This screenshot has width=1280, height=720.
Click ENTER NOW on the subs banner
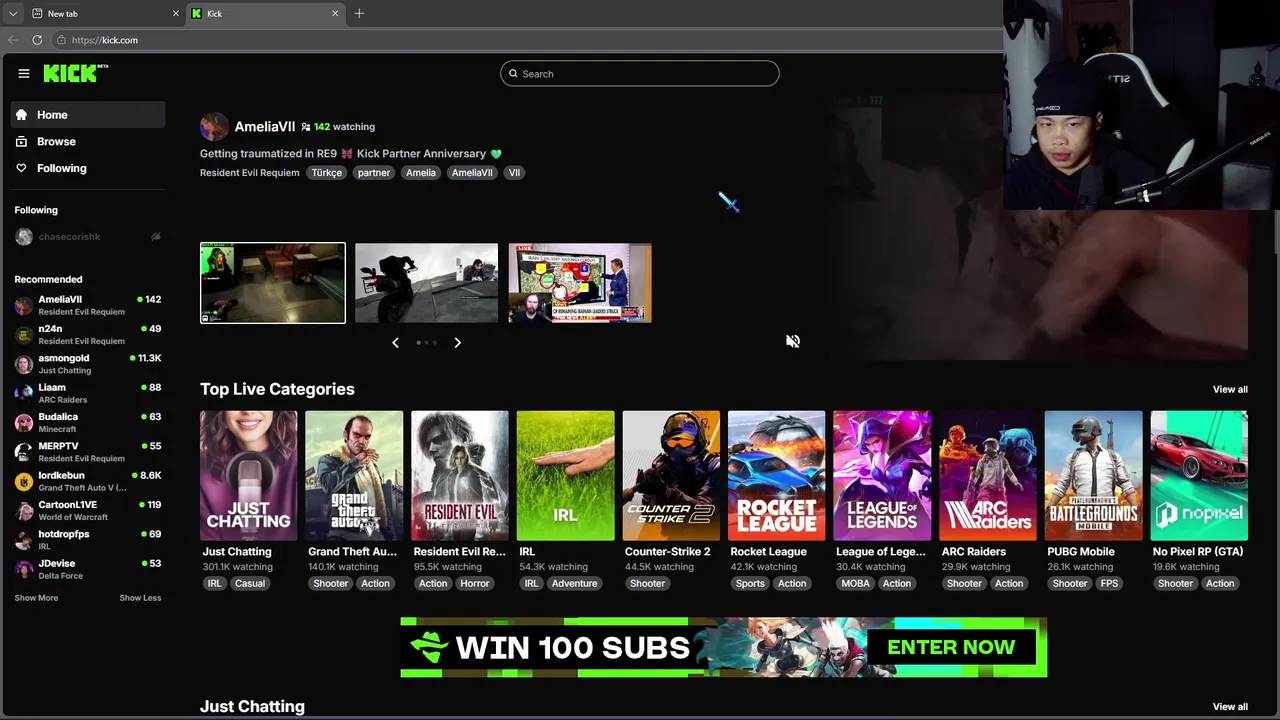(x=951, y=647)
